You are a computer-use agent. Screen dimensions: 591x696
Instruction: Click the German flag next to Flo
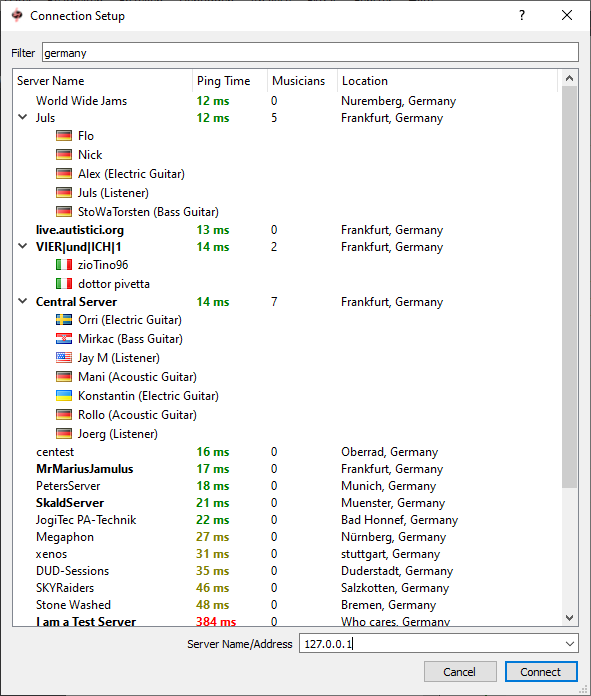point(64,136)
